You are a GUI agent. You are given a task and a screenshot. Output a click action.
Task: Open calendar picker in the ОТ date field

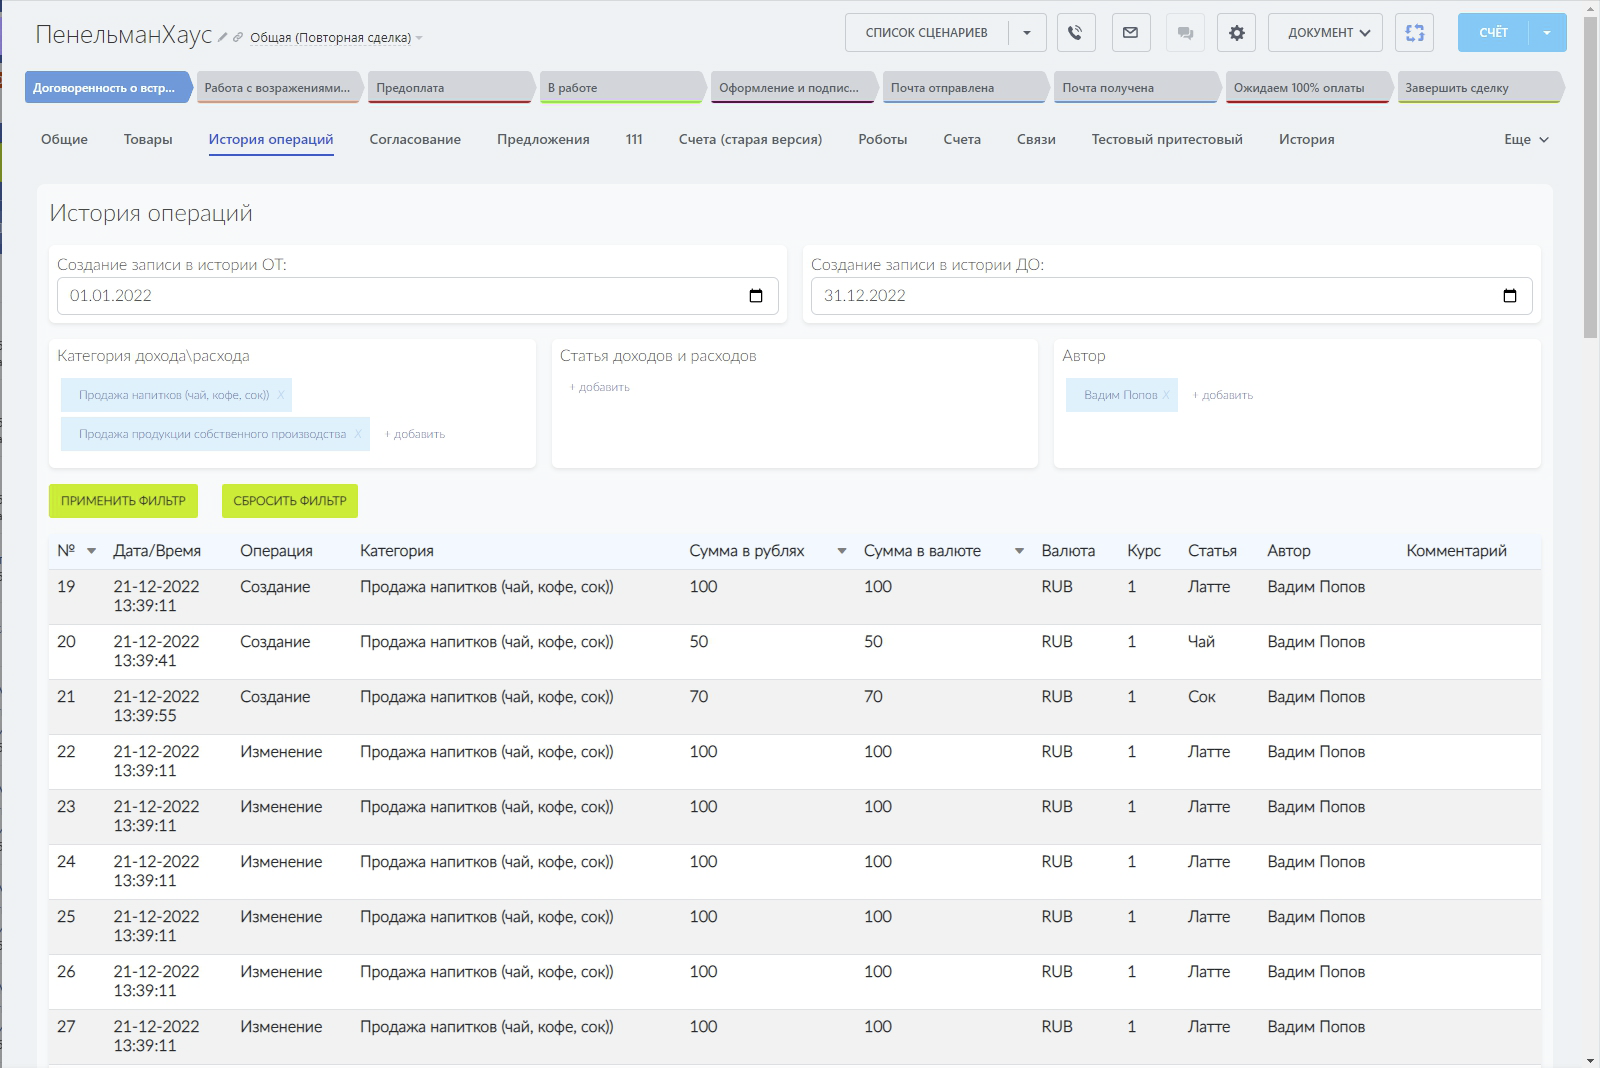coord(756,296)
